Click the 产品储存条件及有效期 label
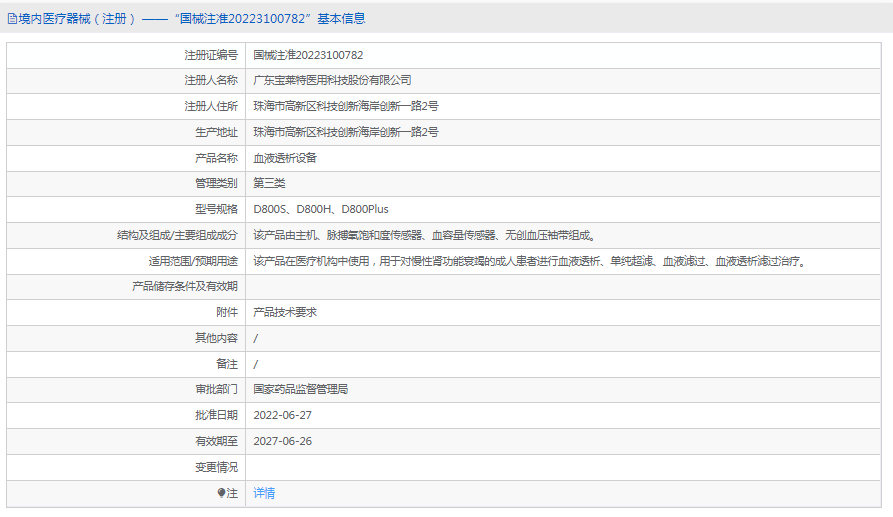Screen dimensions: 893x517 [185, 286]
